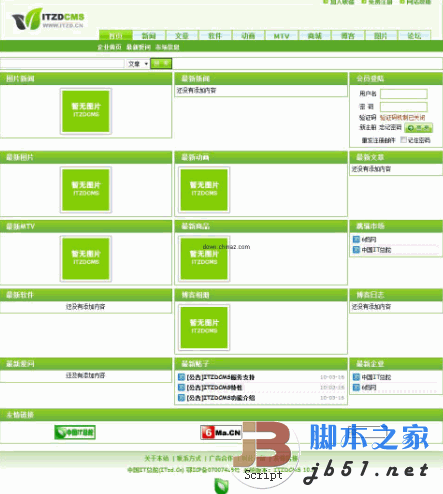
Task: Click icon beside ITZDCMS服务支持 post
Action: click(181, 377)
